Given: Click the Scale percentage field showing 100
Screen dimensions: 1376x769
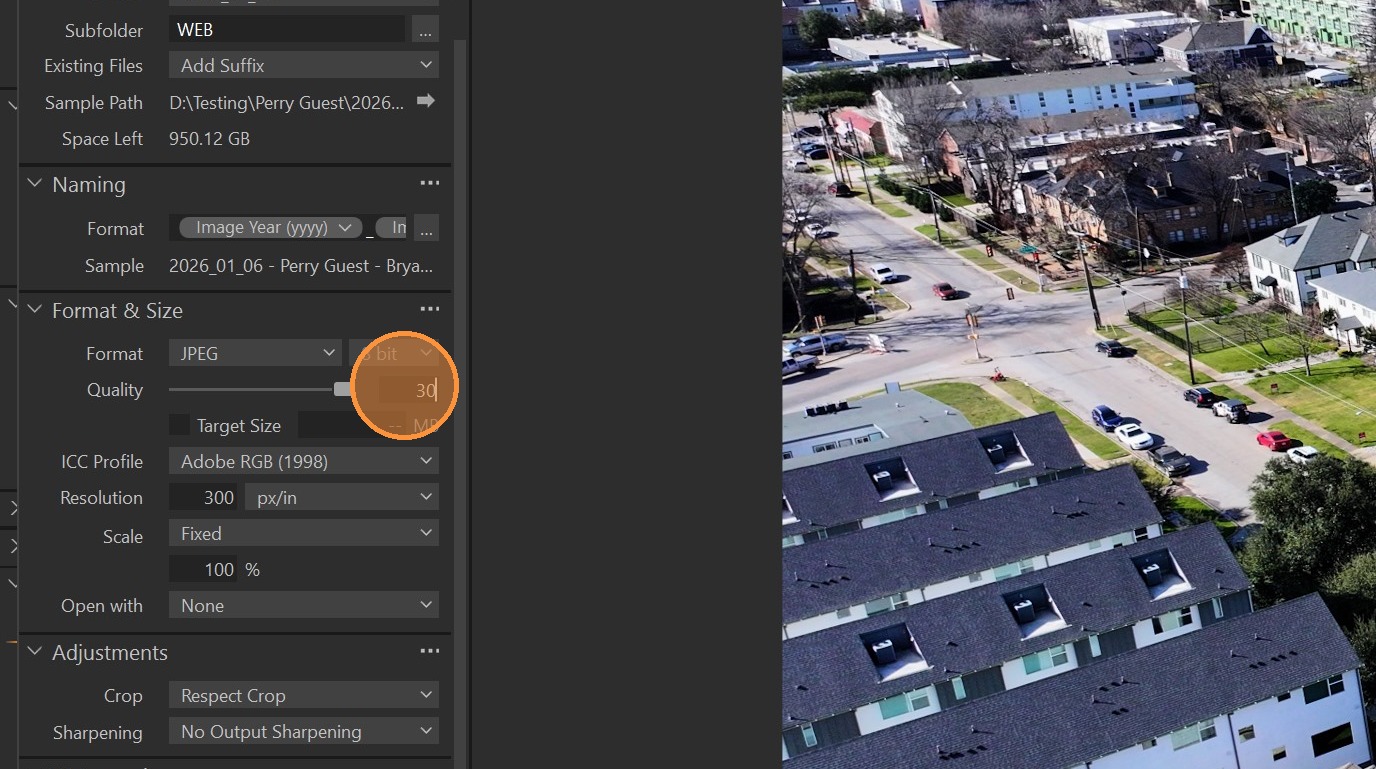Looking at the screenshot, I should [x=203, y=569].
